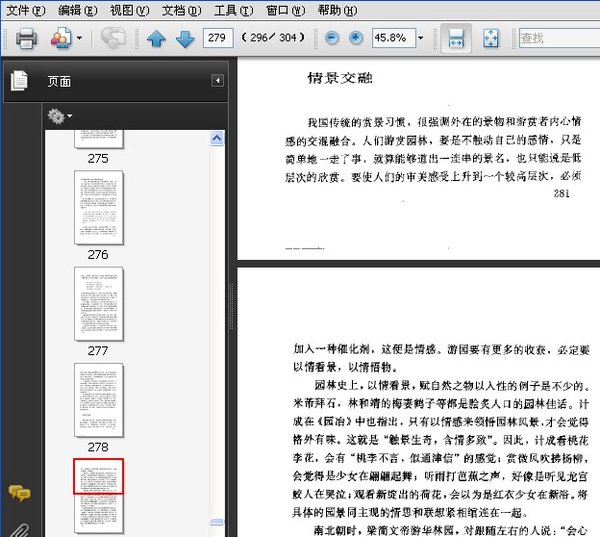Toggle fit one full page view
Screen dimensions: 600x537
490,39
